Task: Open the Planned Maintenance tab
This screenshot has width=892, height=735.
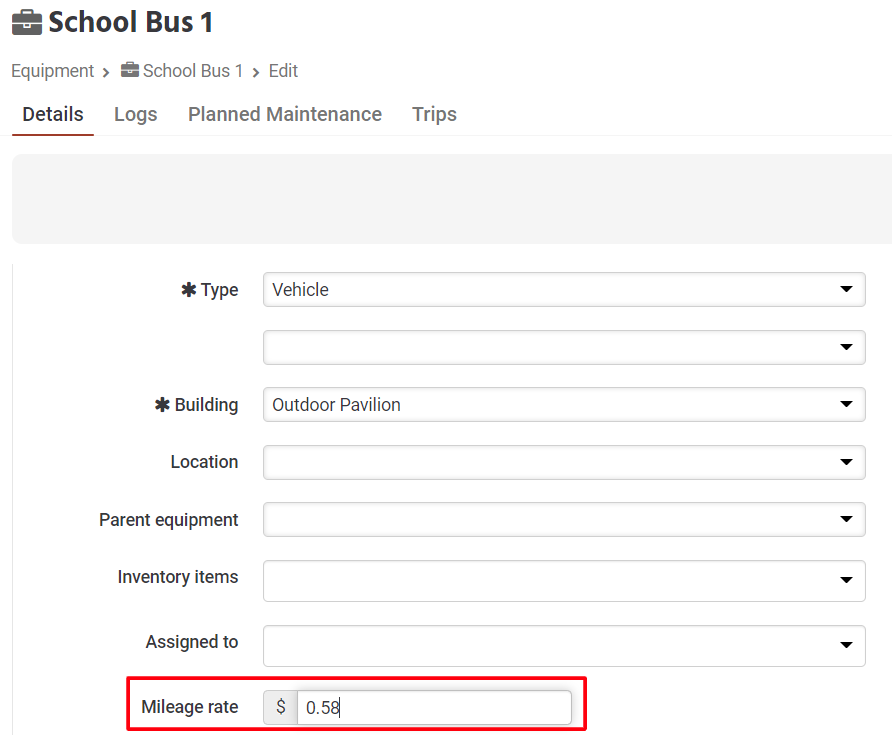Action: coord(285,114)
